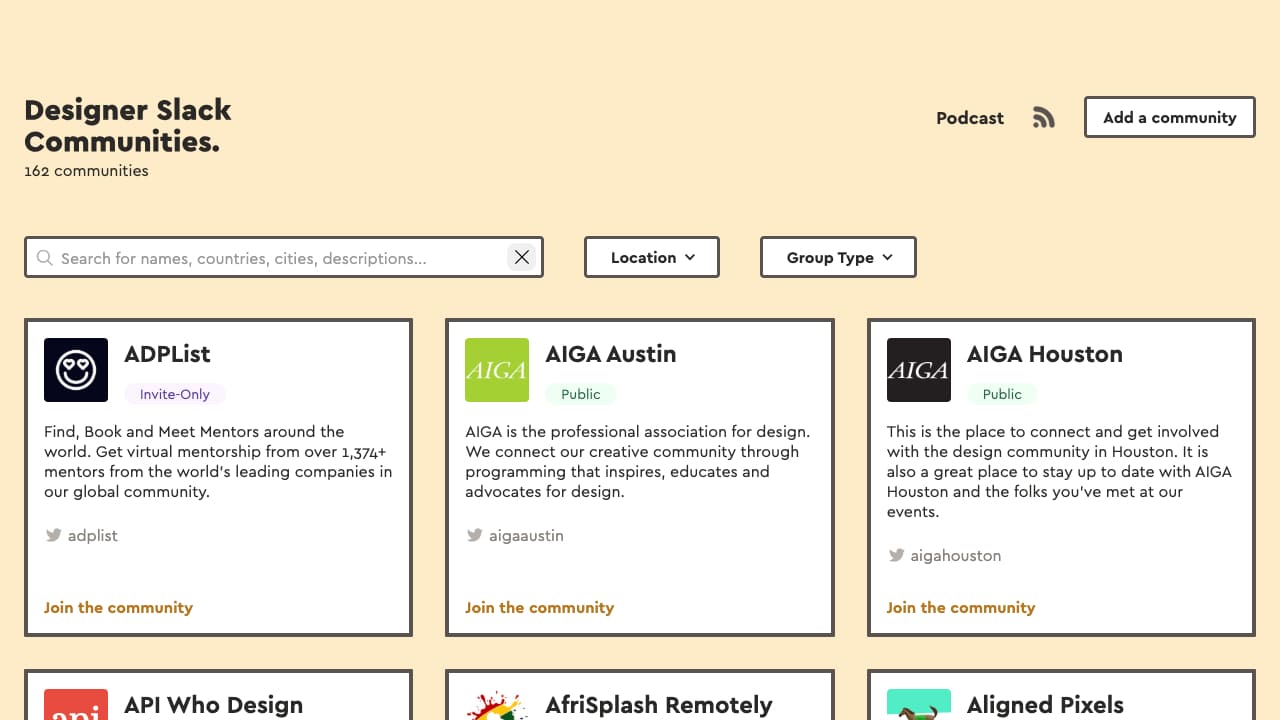Join the ADPList community

click(x=118, y=608)
